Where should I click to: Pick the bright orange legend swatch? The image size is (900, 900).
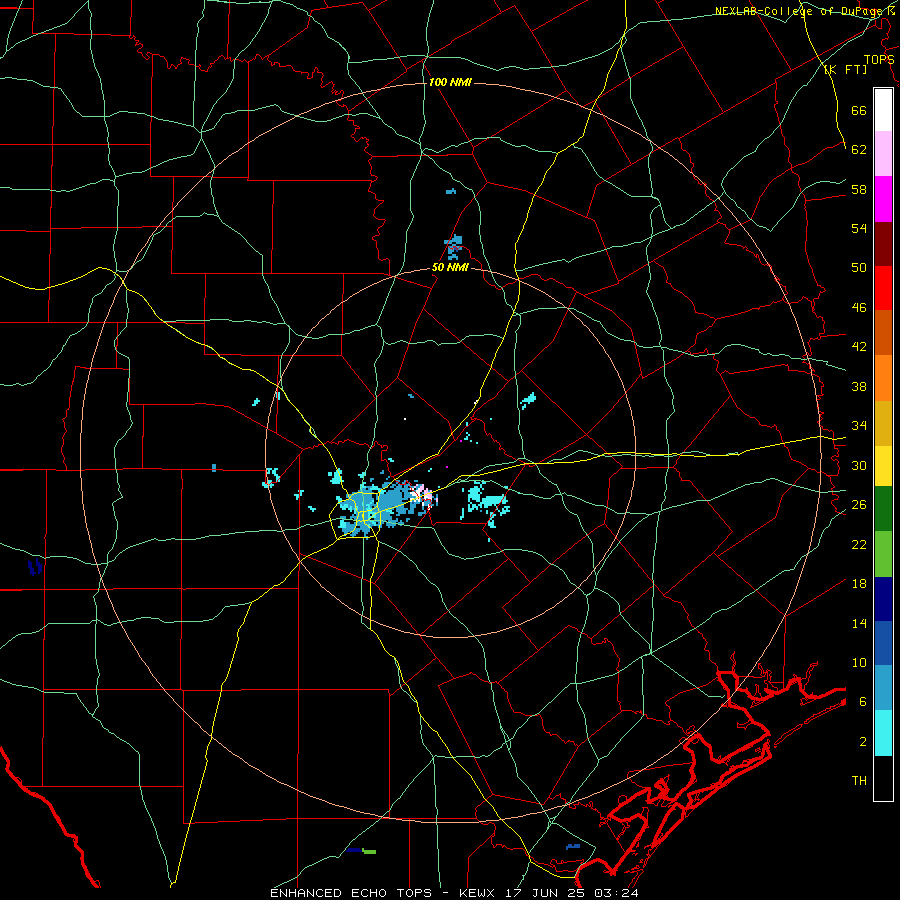(883, 378)
